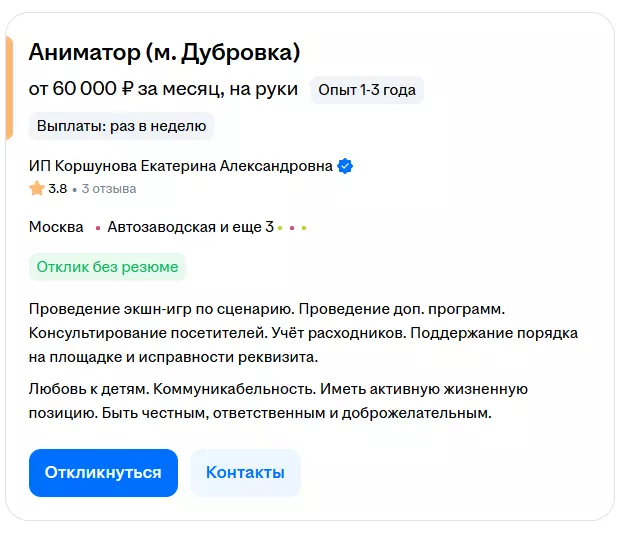Click the orange star rating icon

pos(37,188)
